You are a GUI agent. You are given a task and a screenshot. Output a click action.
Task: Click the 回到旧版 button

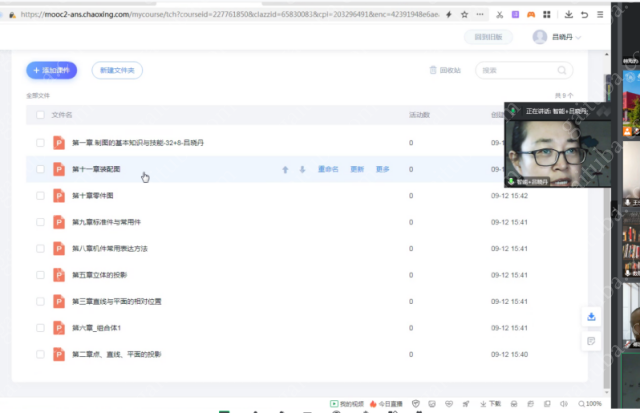tap(488, 37)
